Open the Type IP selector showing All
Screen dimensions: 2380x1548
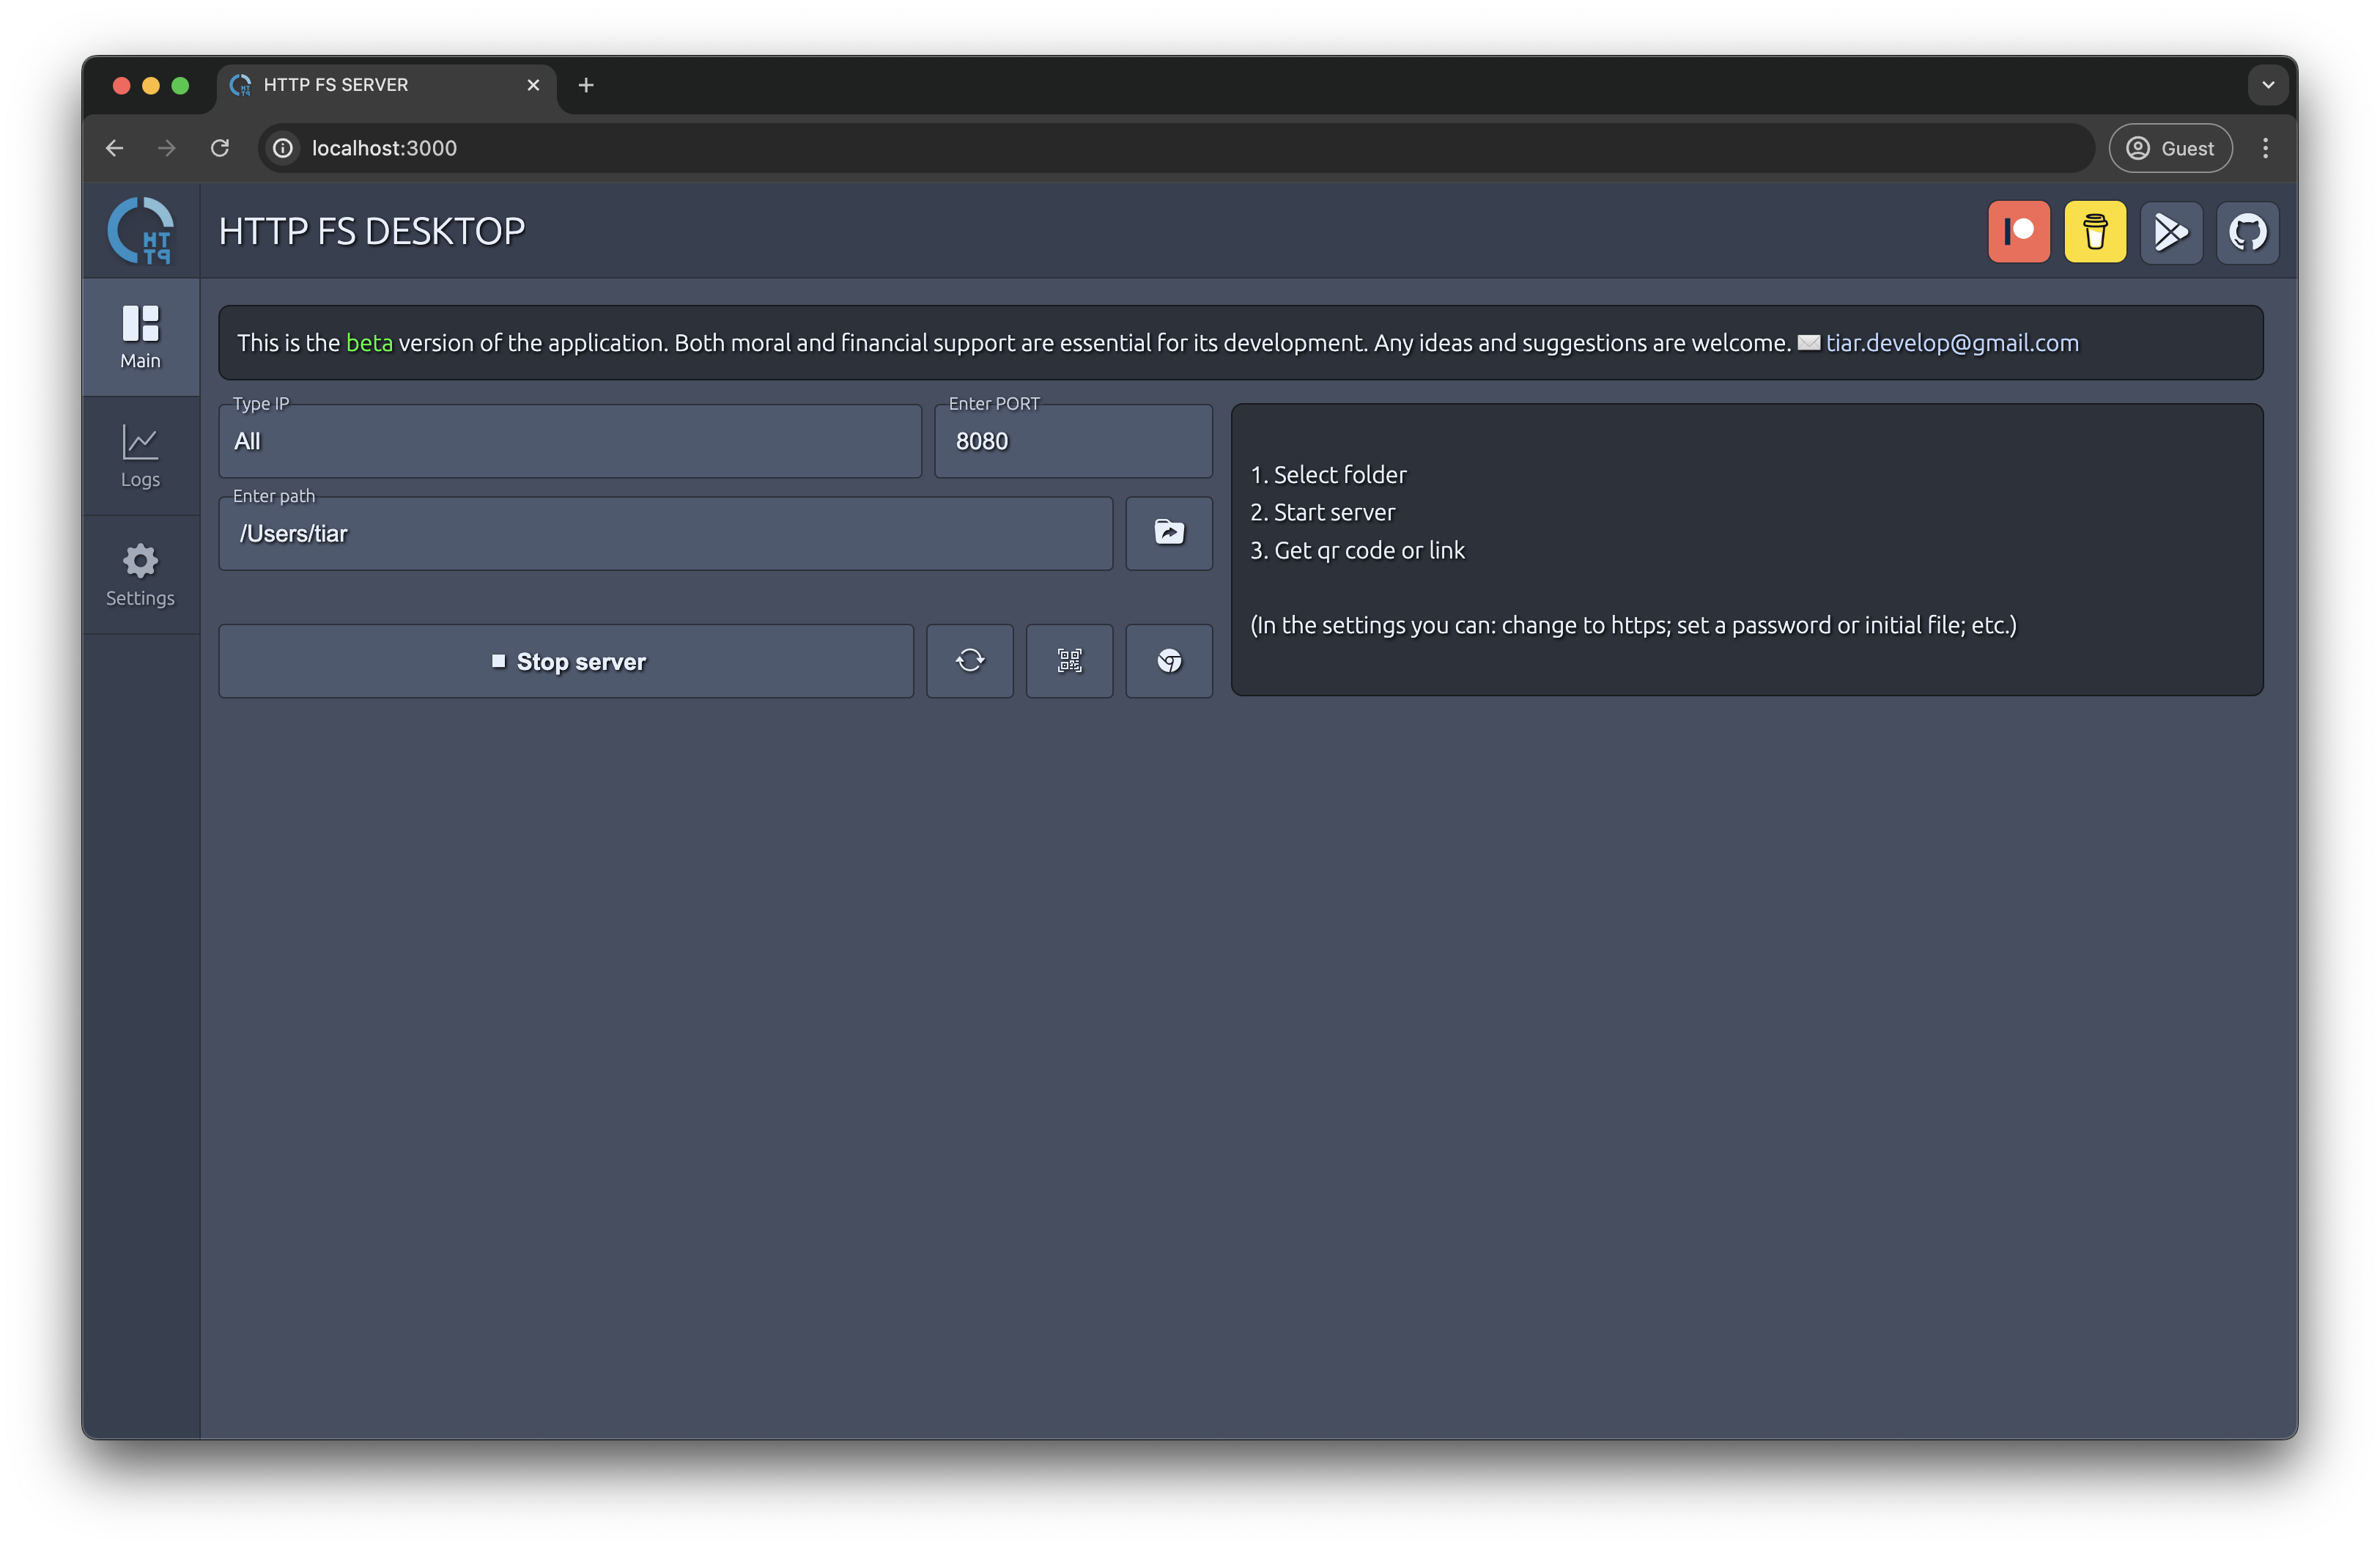click(570, 441)
